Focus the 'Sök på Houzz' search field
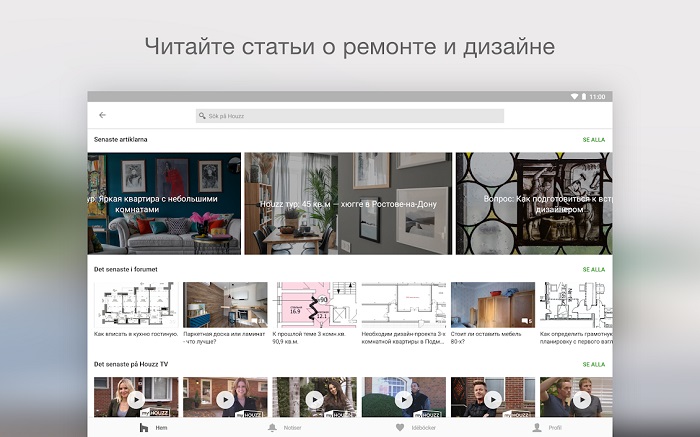The width and height of the screenshot is (700, 437). point(350,116)
